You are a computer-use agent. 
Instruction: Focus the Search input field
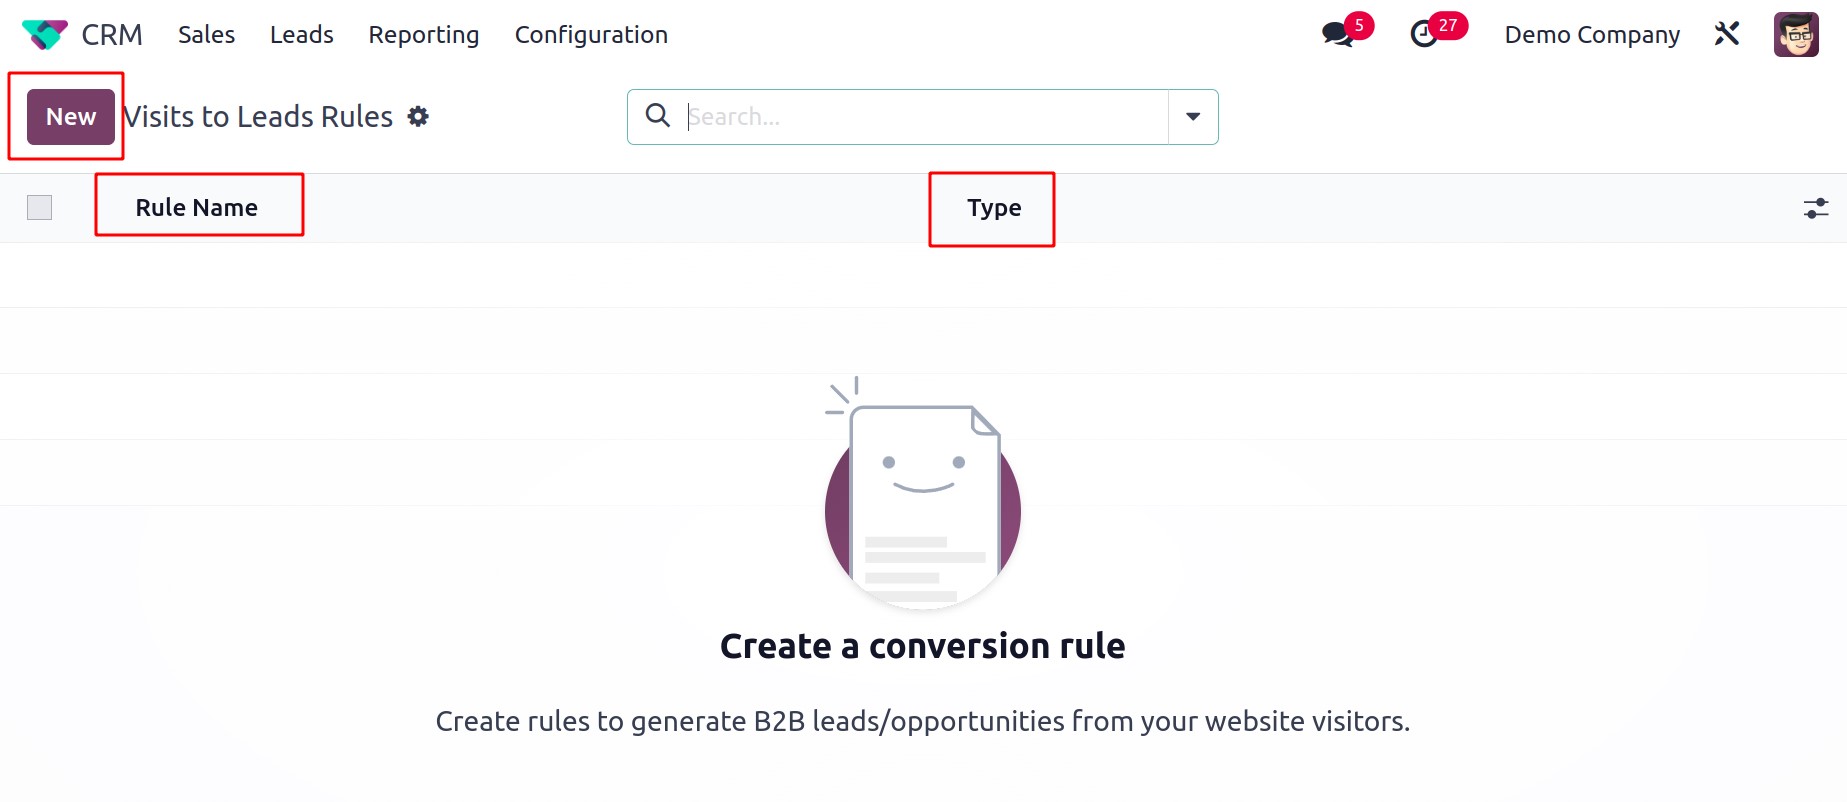click(x=925, y=117)
